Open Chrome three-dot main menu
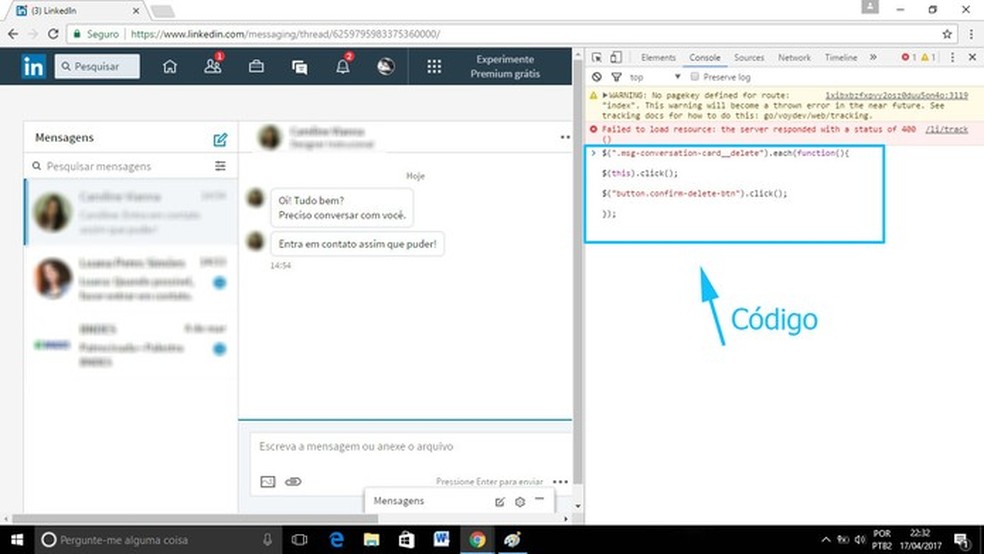This screenshot has width=984, height=554. tap(971, 34)
